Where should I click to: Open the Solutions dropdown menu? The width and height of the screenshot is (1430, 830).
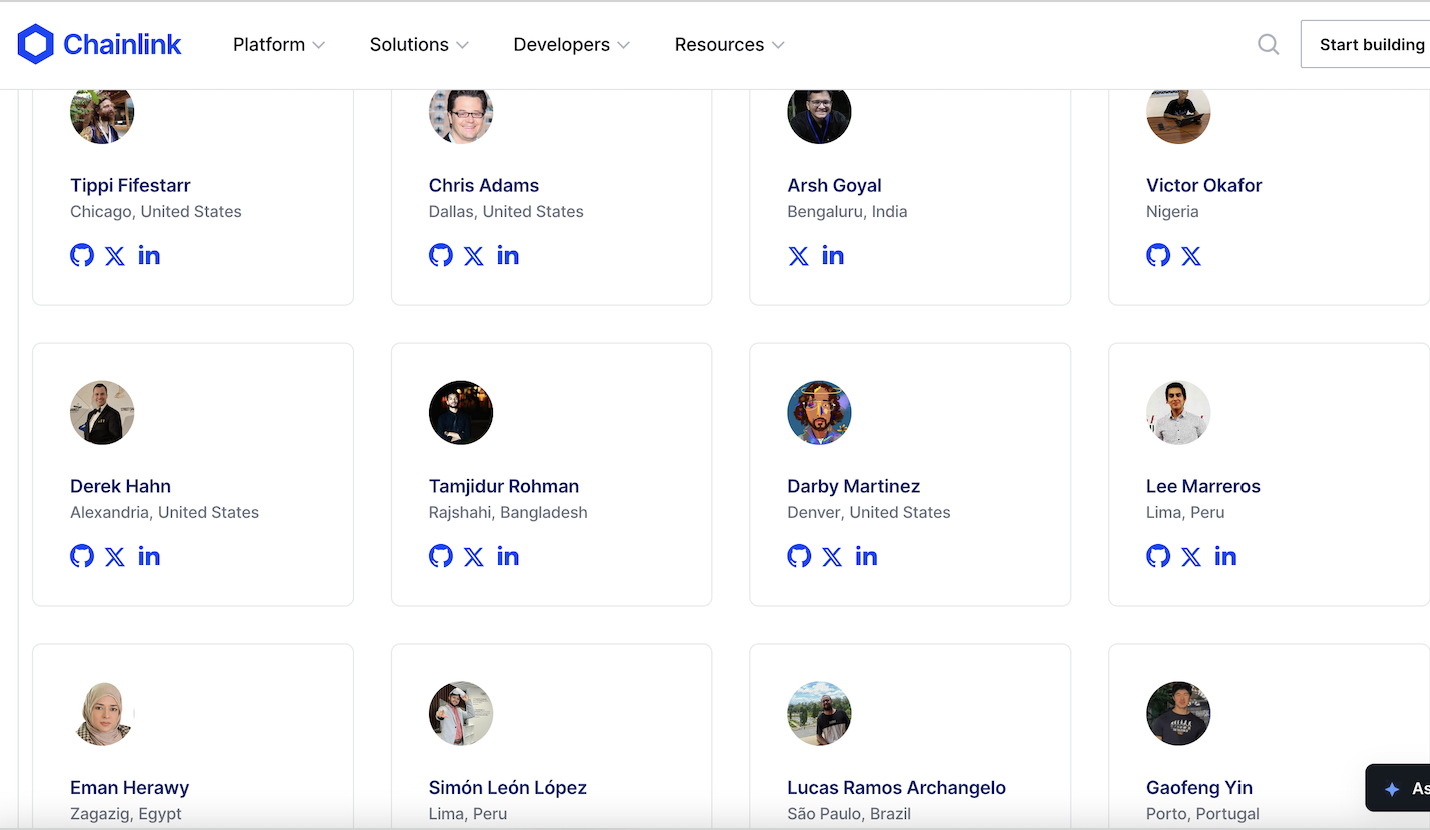point(419,44)
